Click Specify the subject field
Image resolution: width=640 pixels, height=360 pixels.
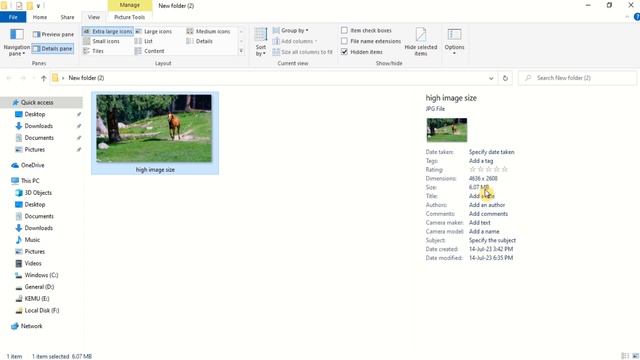point(492,240)
